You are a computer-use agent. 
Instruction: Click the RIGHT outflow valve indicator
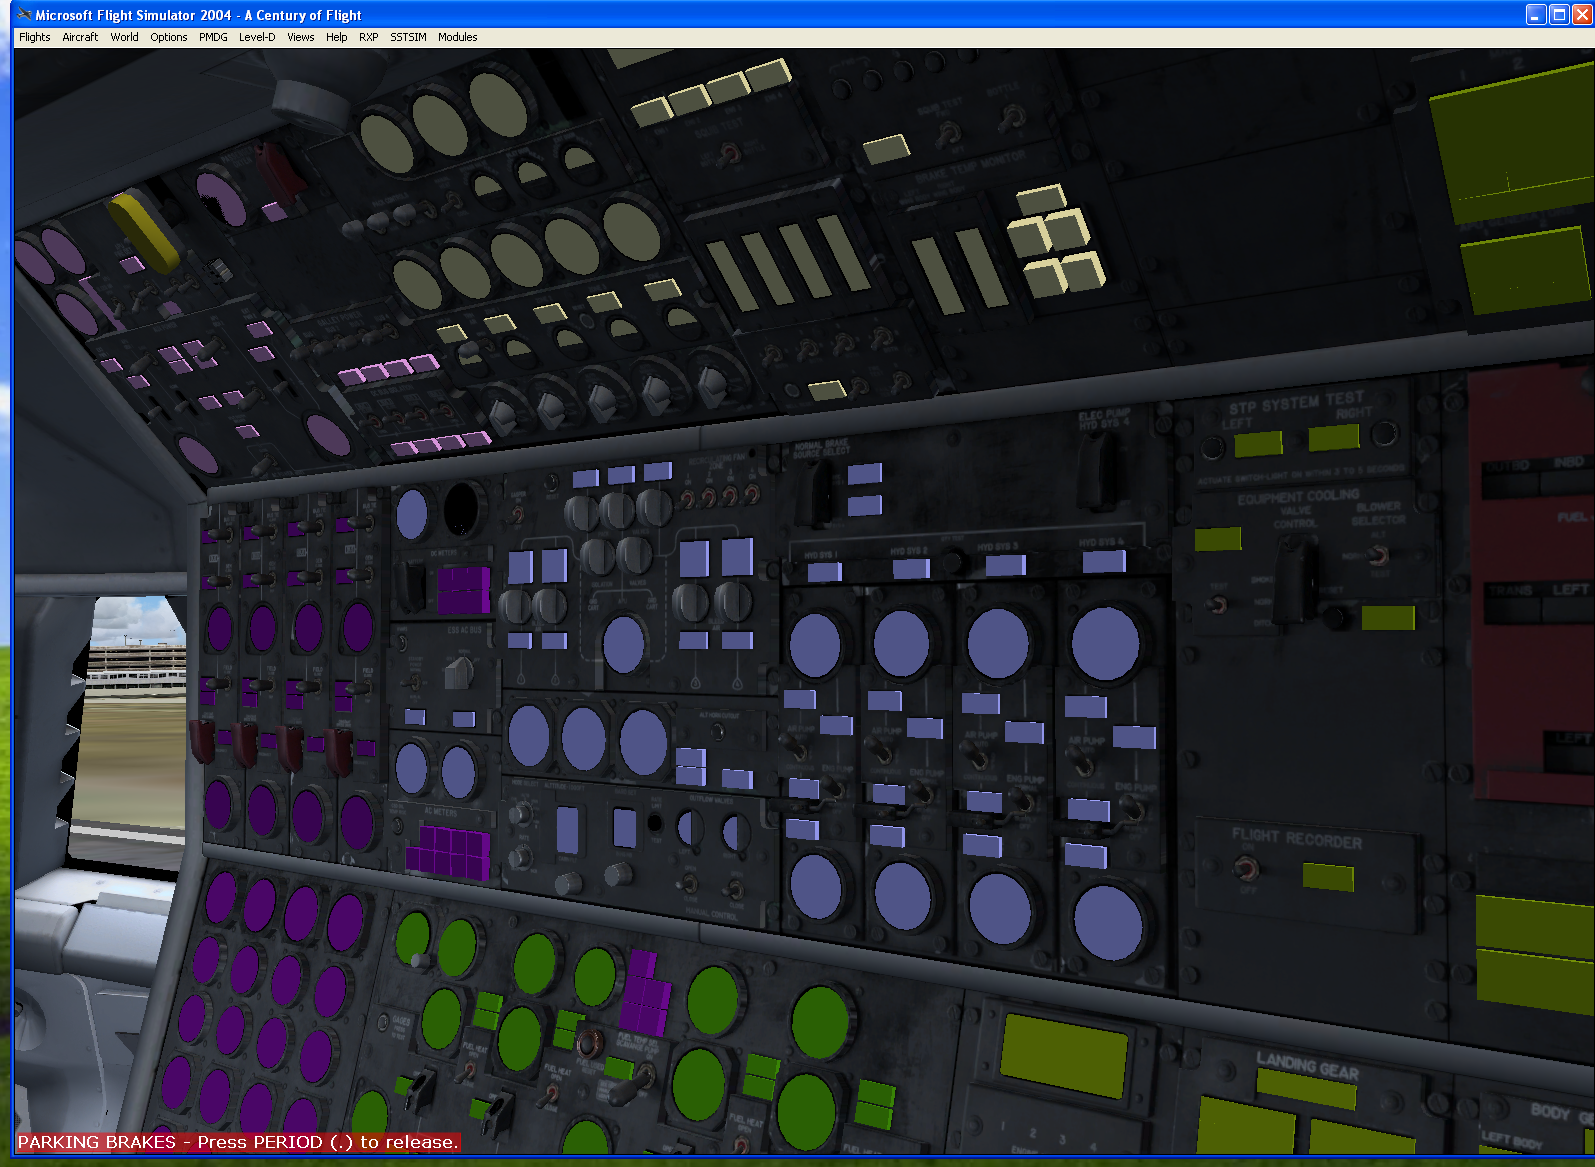click(x=735, y=833)
